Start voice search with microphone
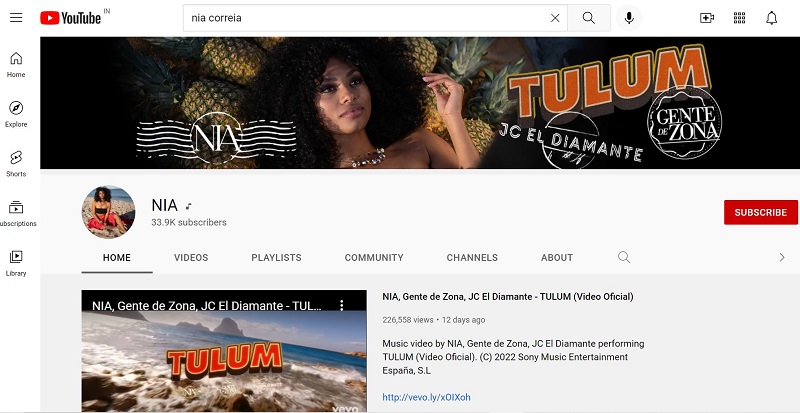 629,18
